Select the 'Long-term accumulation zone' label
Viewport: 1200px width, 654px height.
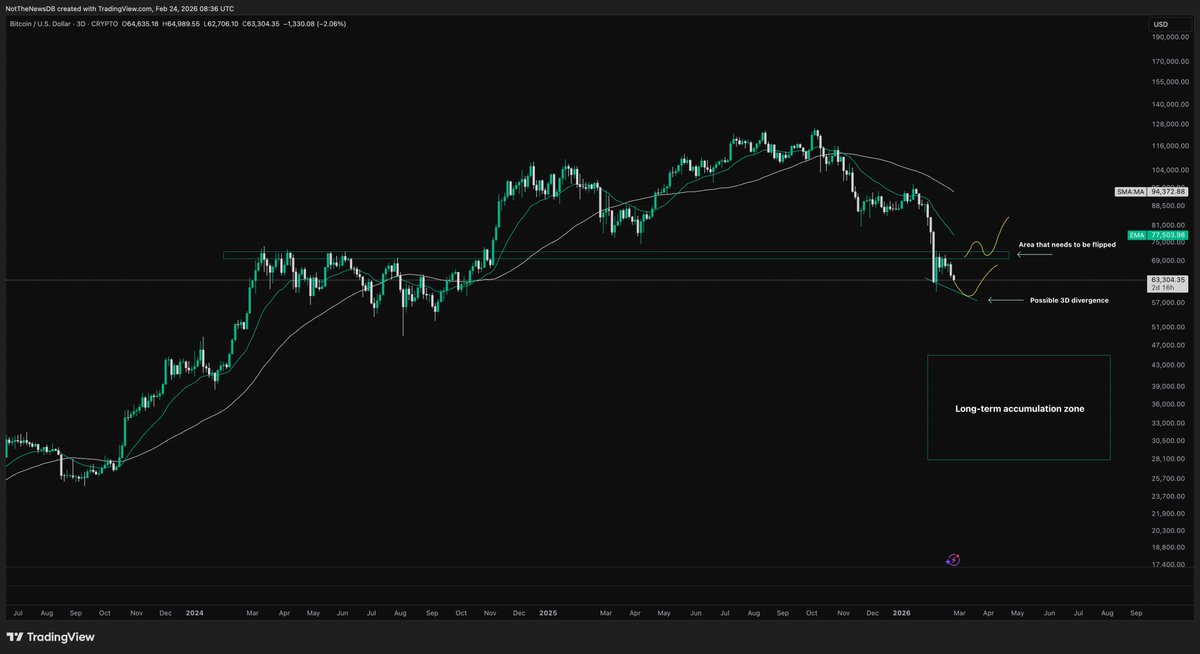[x=1019, y=409]
